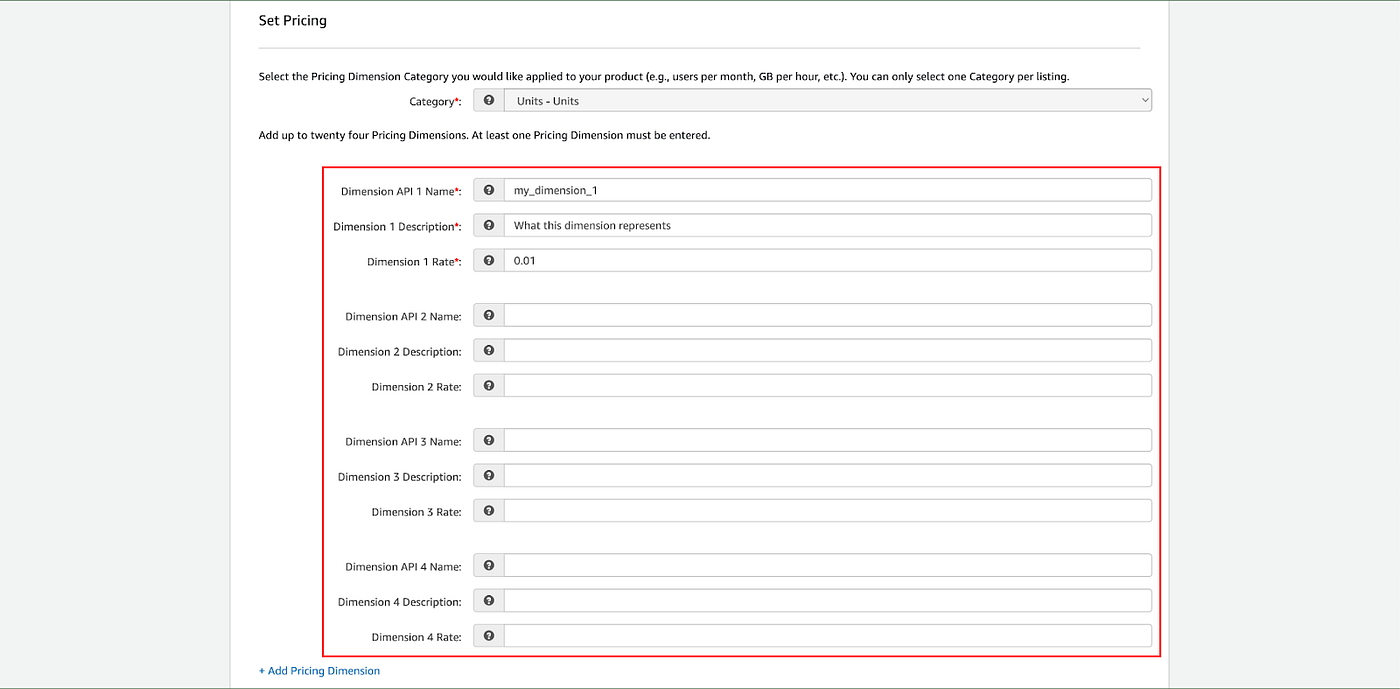Click help icon for Dimension 3 Rate
Viewport: 1400px width, 689px height.
[x=488, y=510]
